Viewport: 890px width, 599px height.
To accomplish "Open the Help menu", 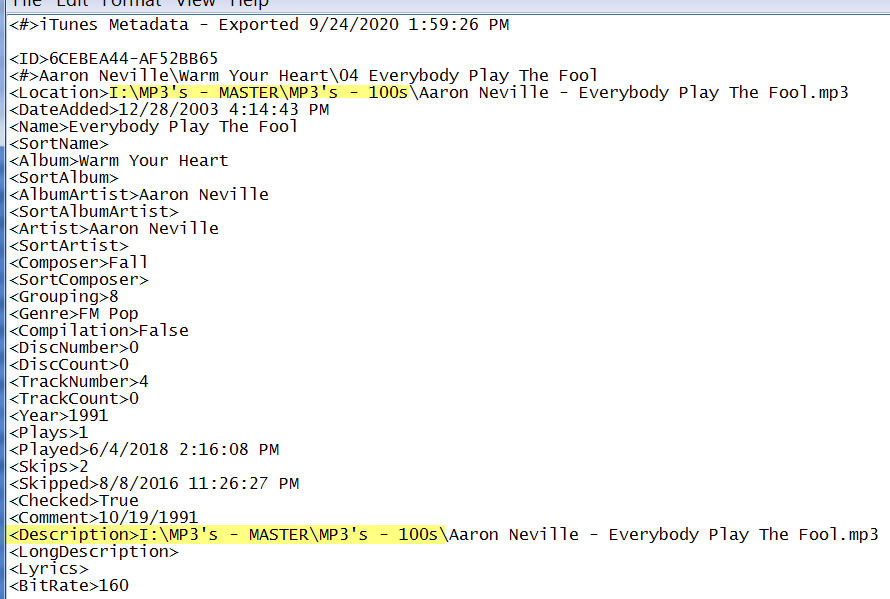I will pos(248,3).
